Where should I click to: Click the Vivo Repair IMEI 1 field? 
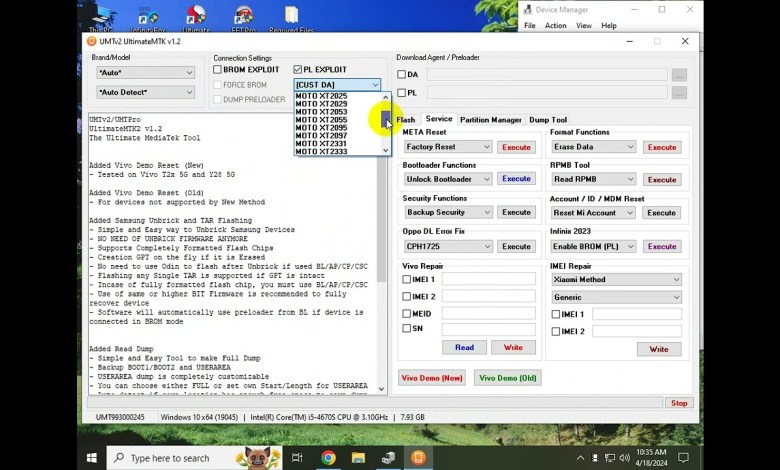tap(488, 279)
